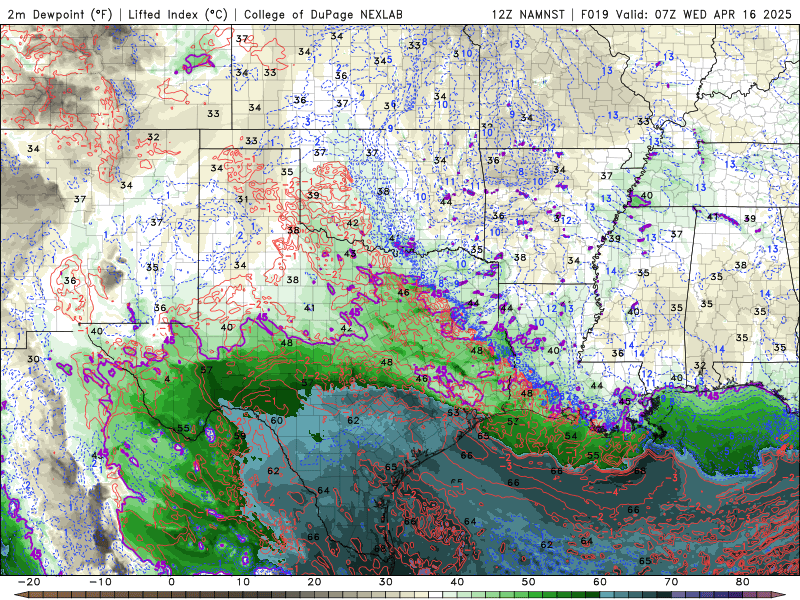This screenshot has height=600, width=800.
Task: Click "College of DuPage NEXLAB" header text
Action: click(323, 14)
